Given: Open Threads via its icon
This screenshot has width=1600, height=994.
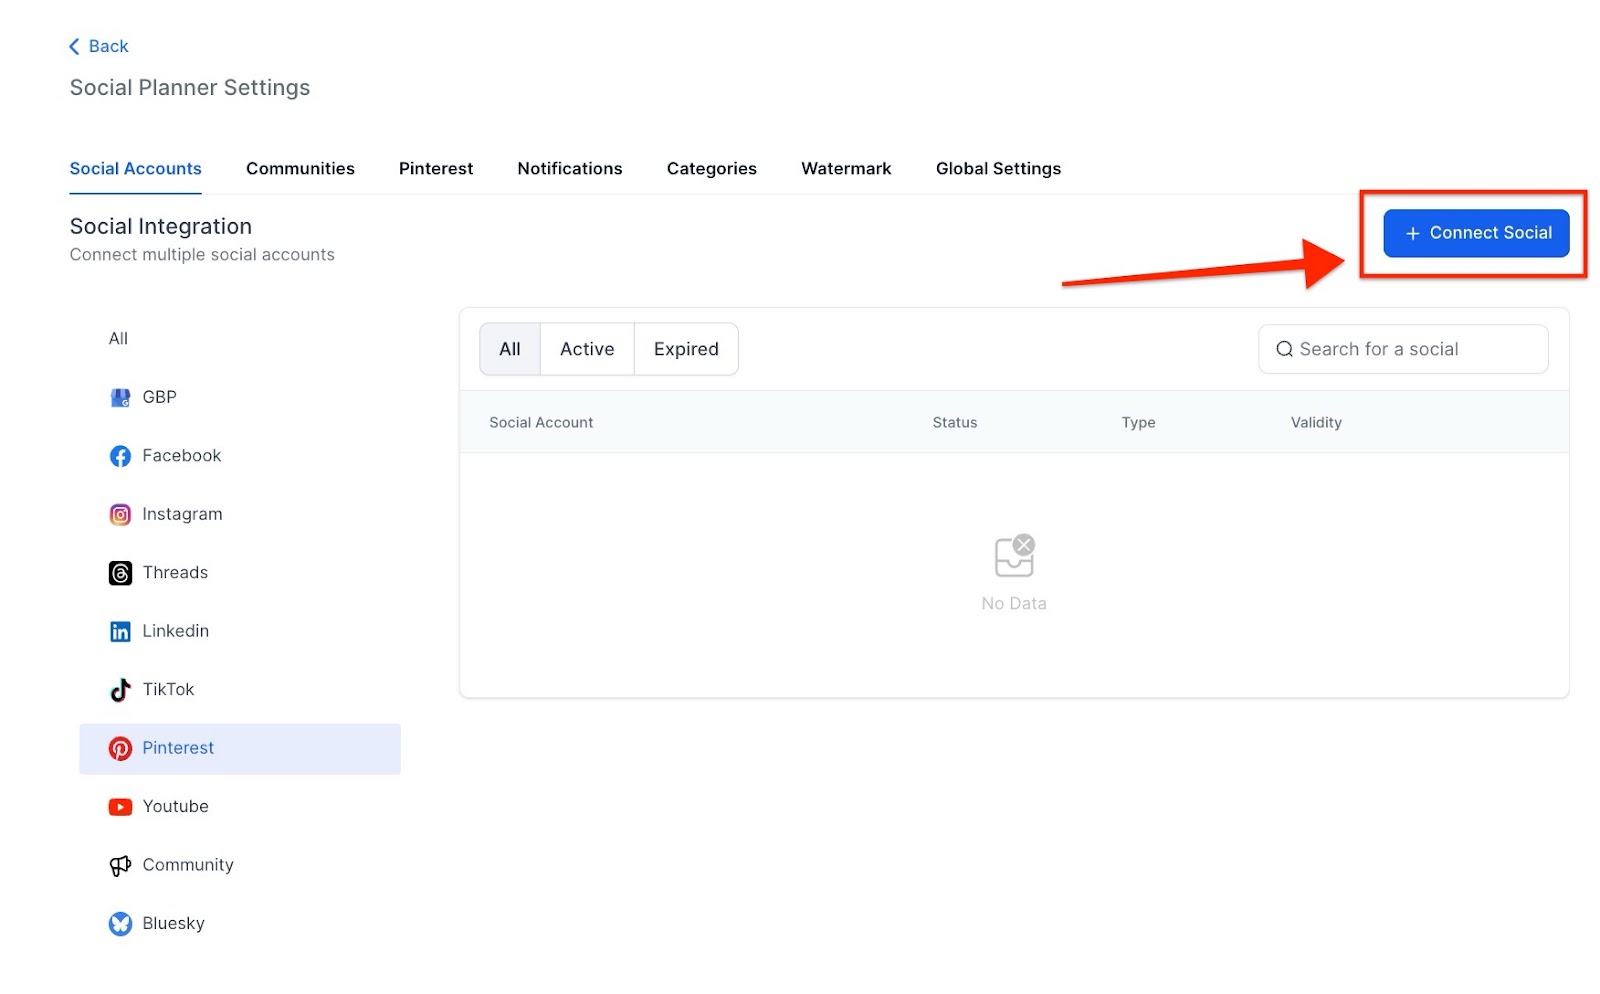Looking at the screenshot, I should pyautogui.click(x=120, y=573).
